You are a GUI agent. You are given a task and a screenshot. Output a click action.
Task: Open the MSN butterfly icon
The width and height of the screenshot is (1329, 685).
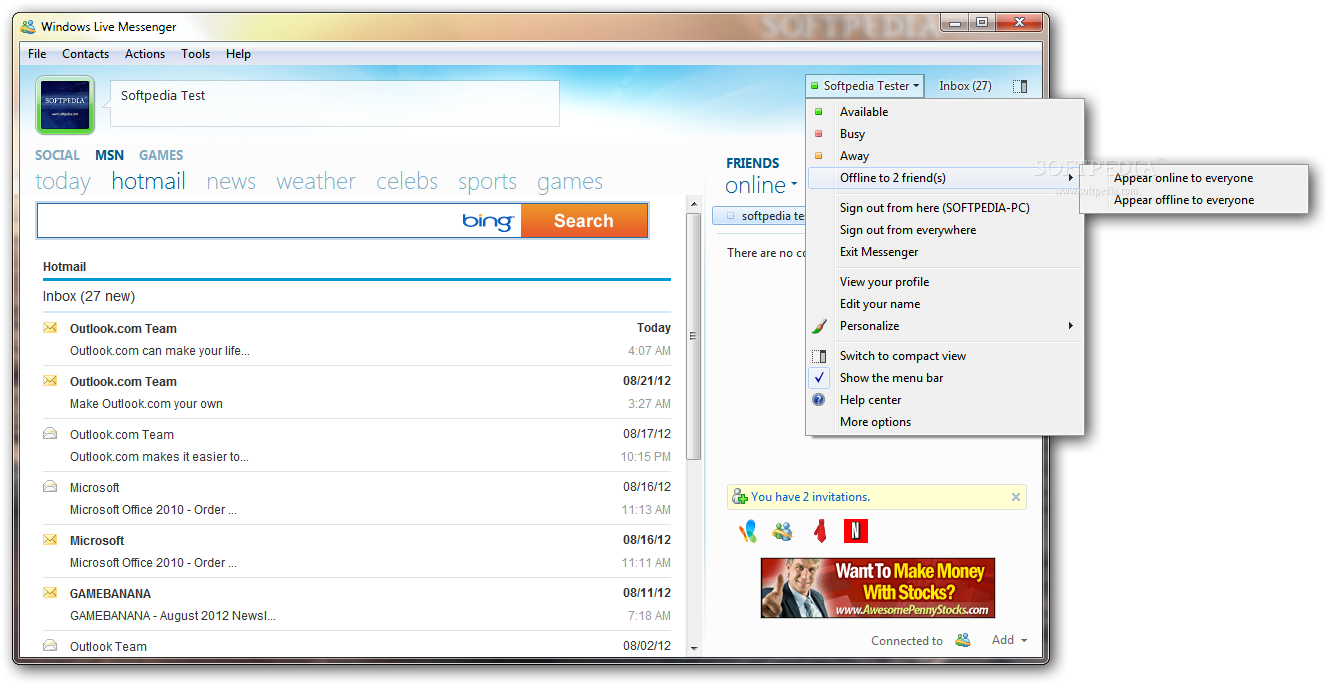tap(748, 531)
